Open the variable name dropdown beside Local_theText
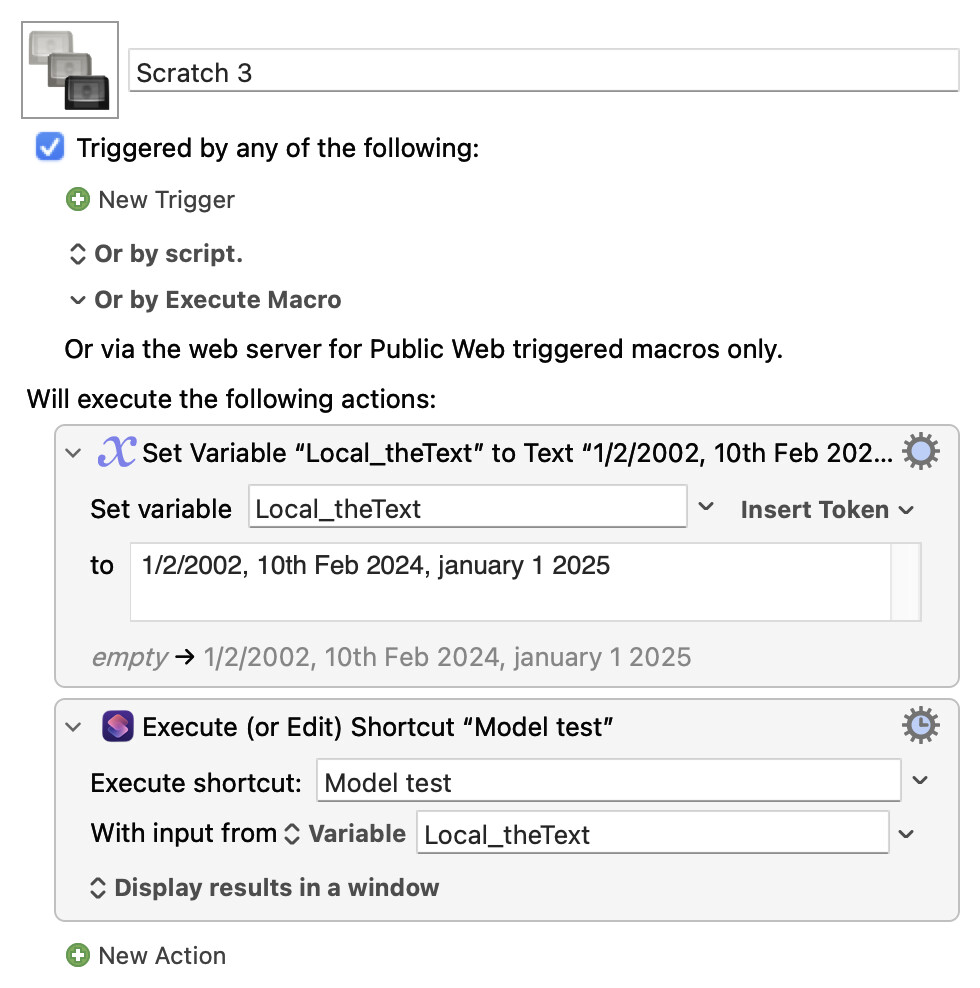 tap(706, 506)
